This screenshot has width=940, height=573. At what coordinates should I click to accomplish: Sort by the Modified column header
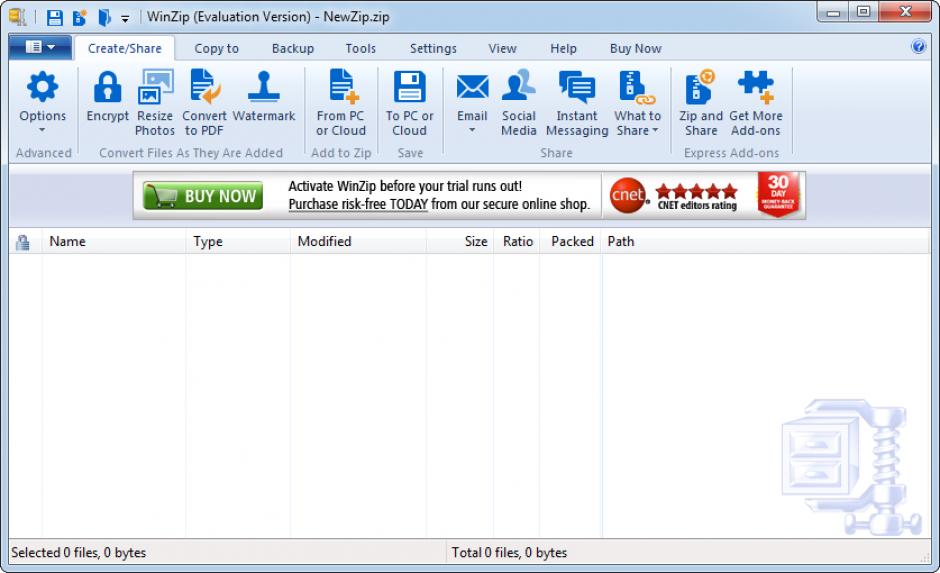pyautogui.click(x=358, y=242)
